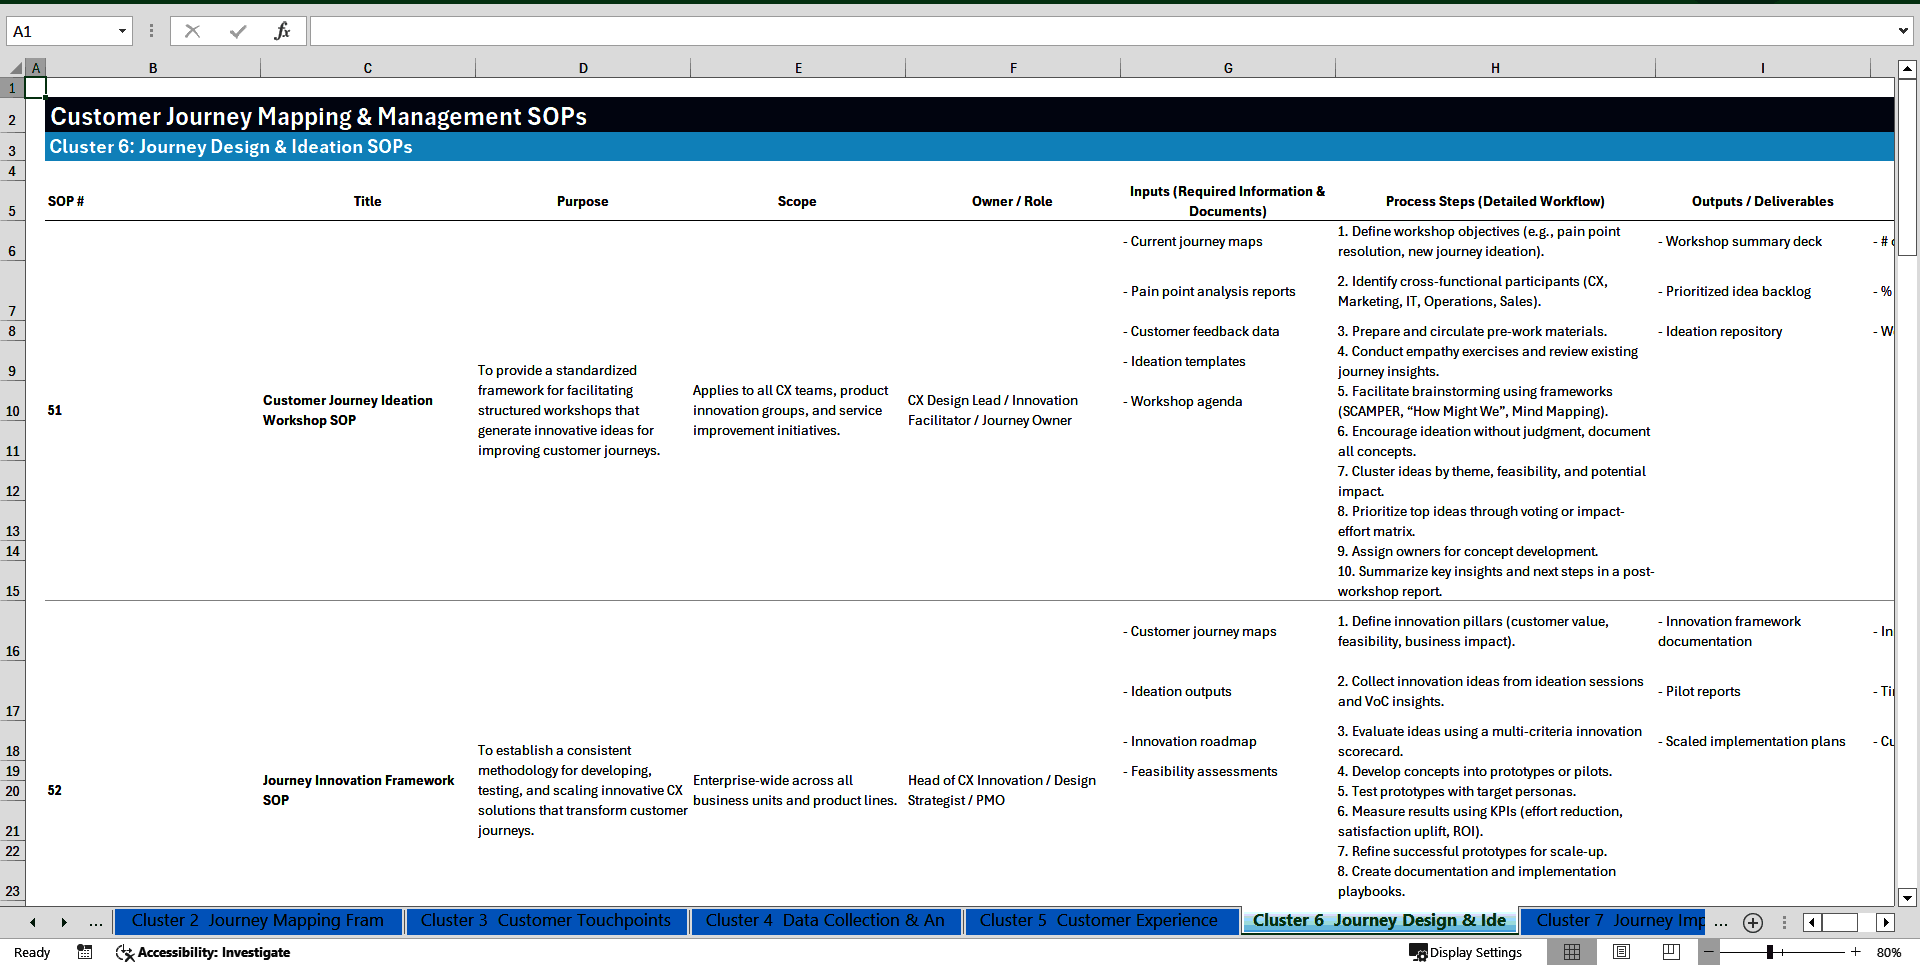Click the zoom-out minus button
This screenshot has width=1920, height=966.
pos(1709,952)
